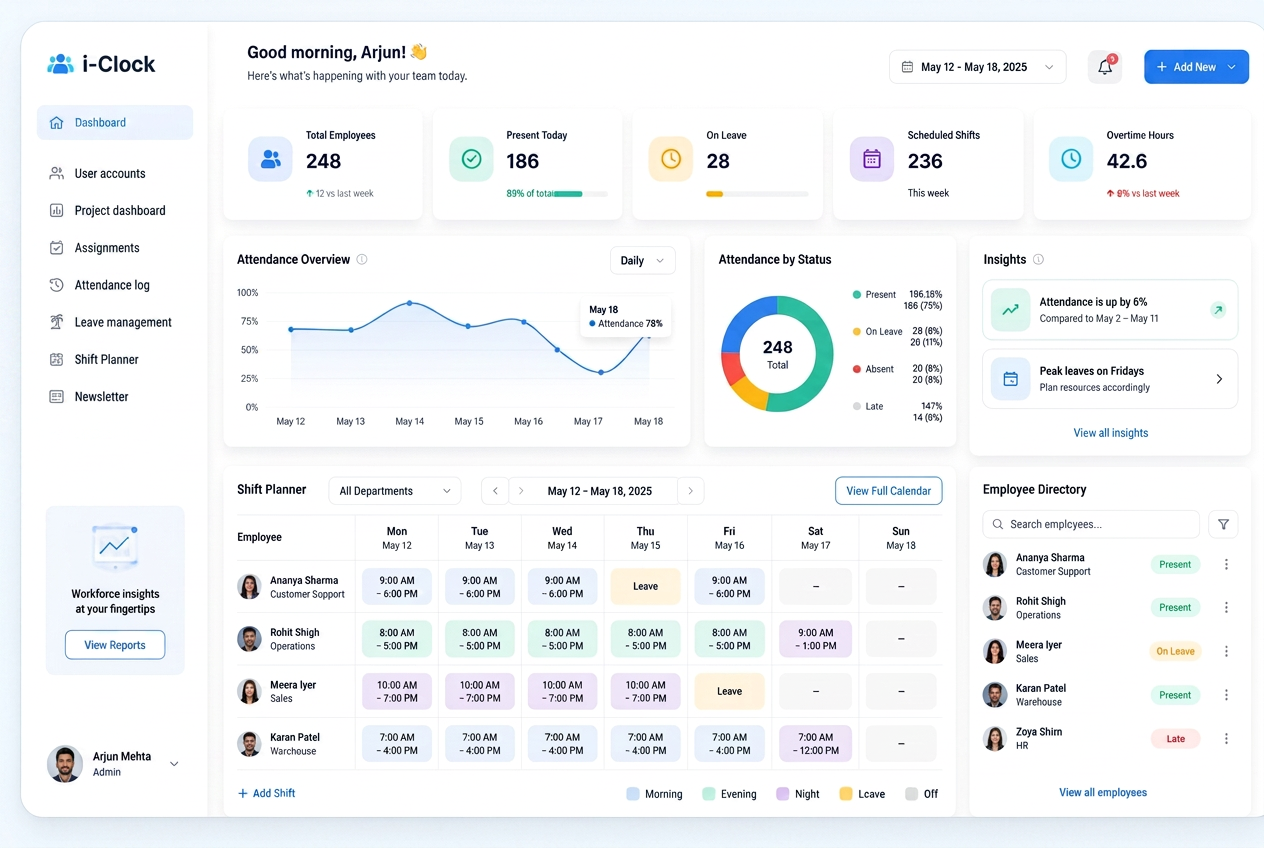
Task: Open the May 12 - May 18 date range dropdown
Action: [x=977, y=67]
